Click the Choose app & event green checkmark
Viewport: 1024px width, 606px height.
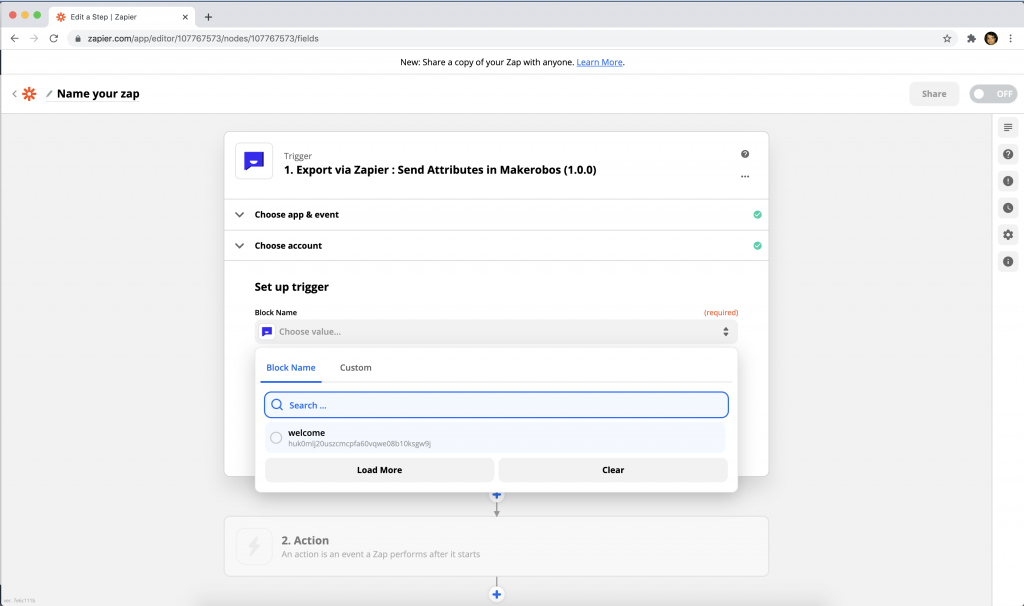coord(757,214)
